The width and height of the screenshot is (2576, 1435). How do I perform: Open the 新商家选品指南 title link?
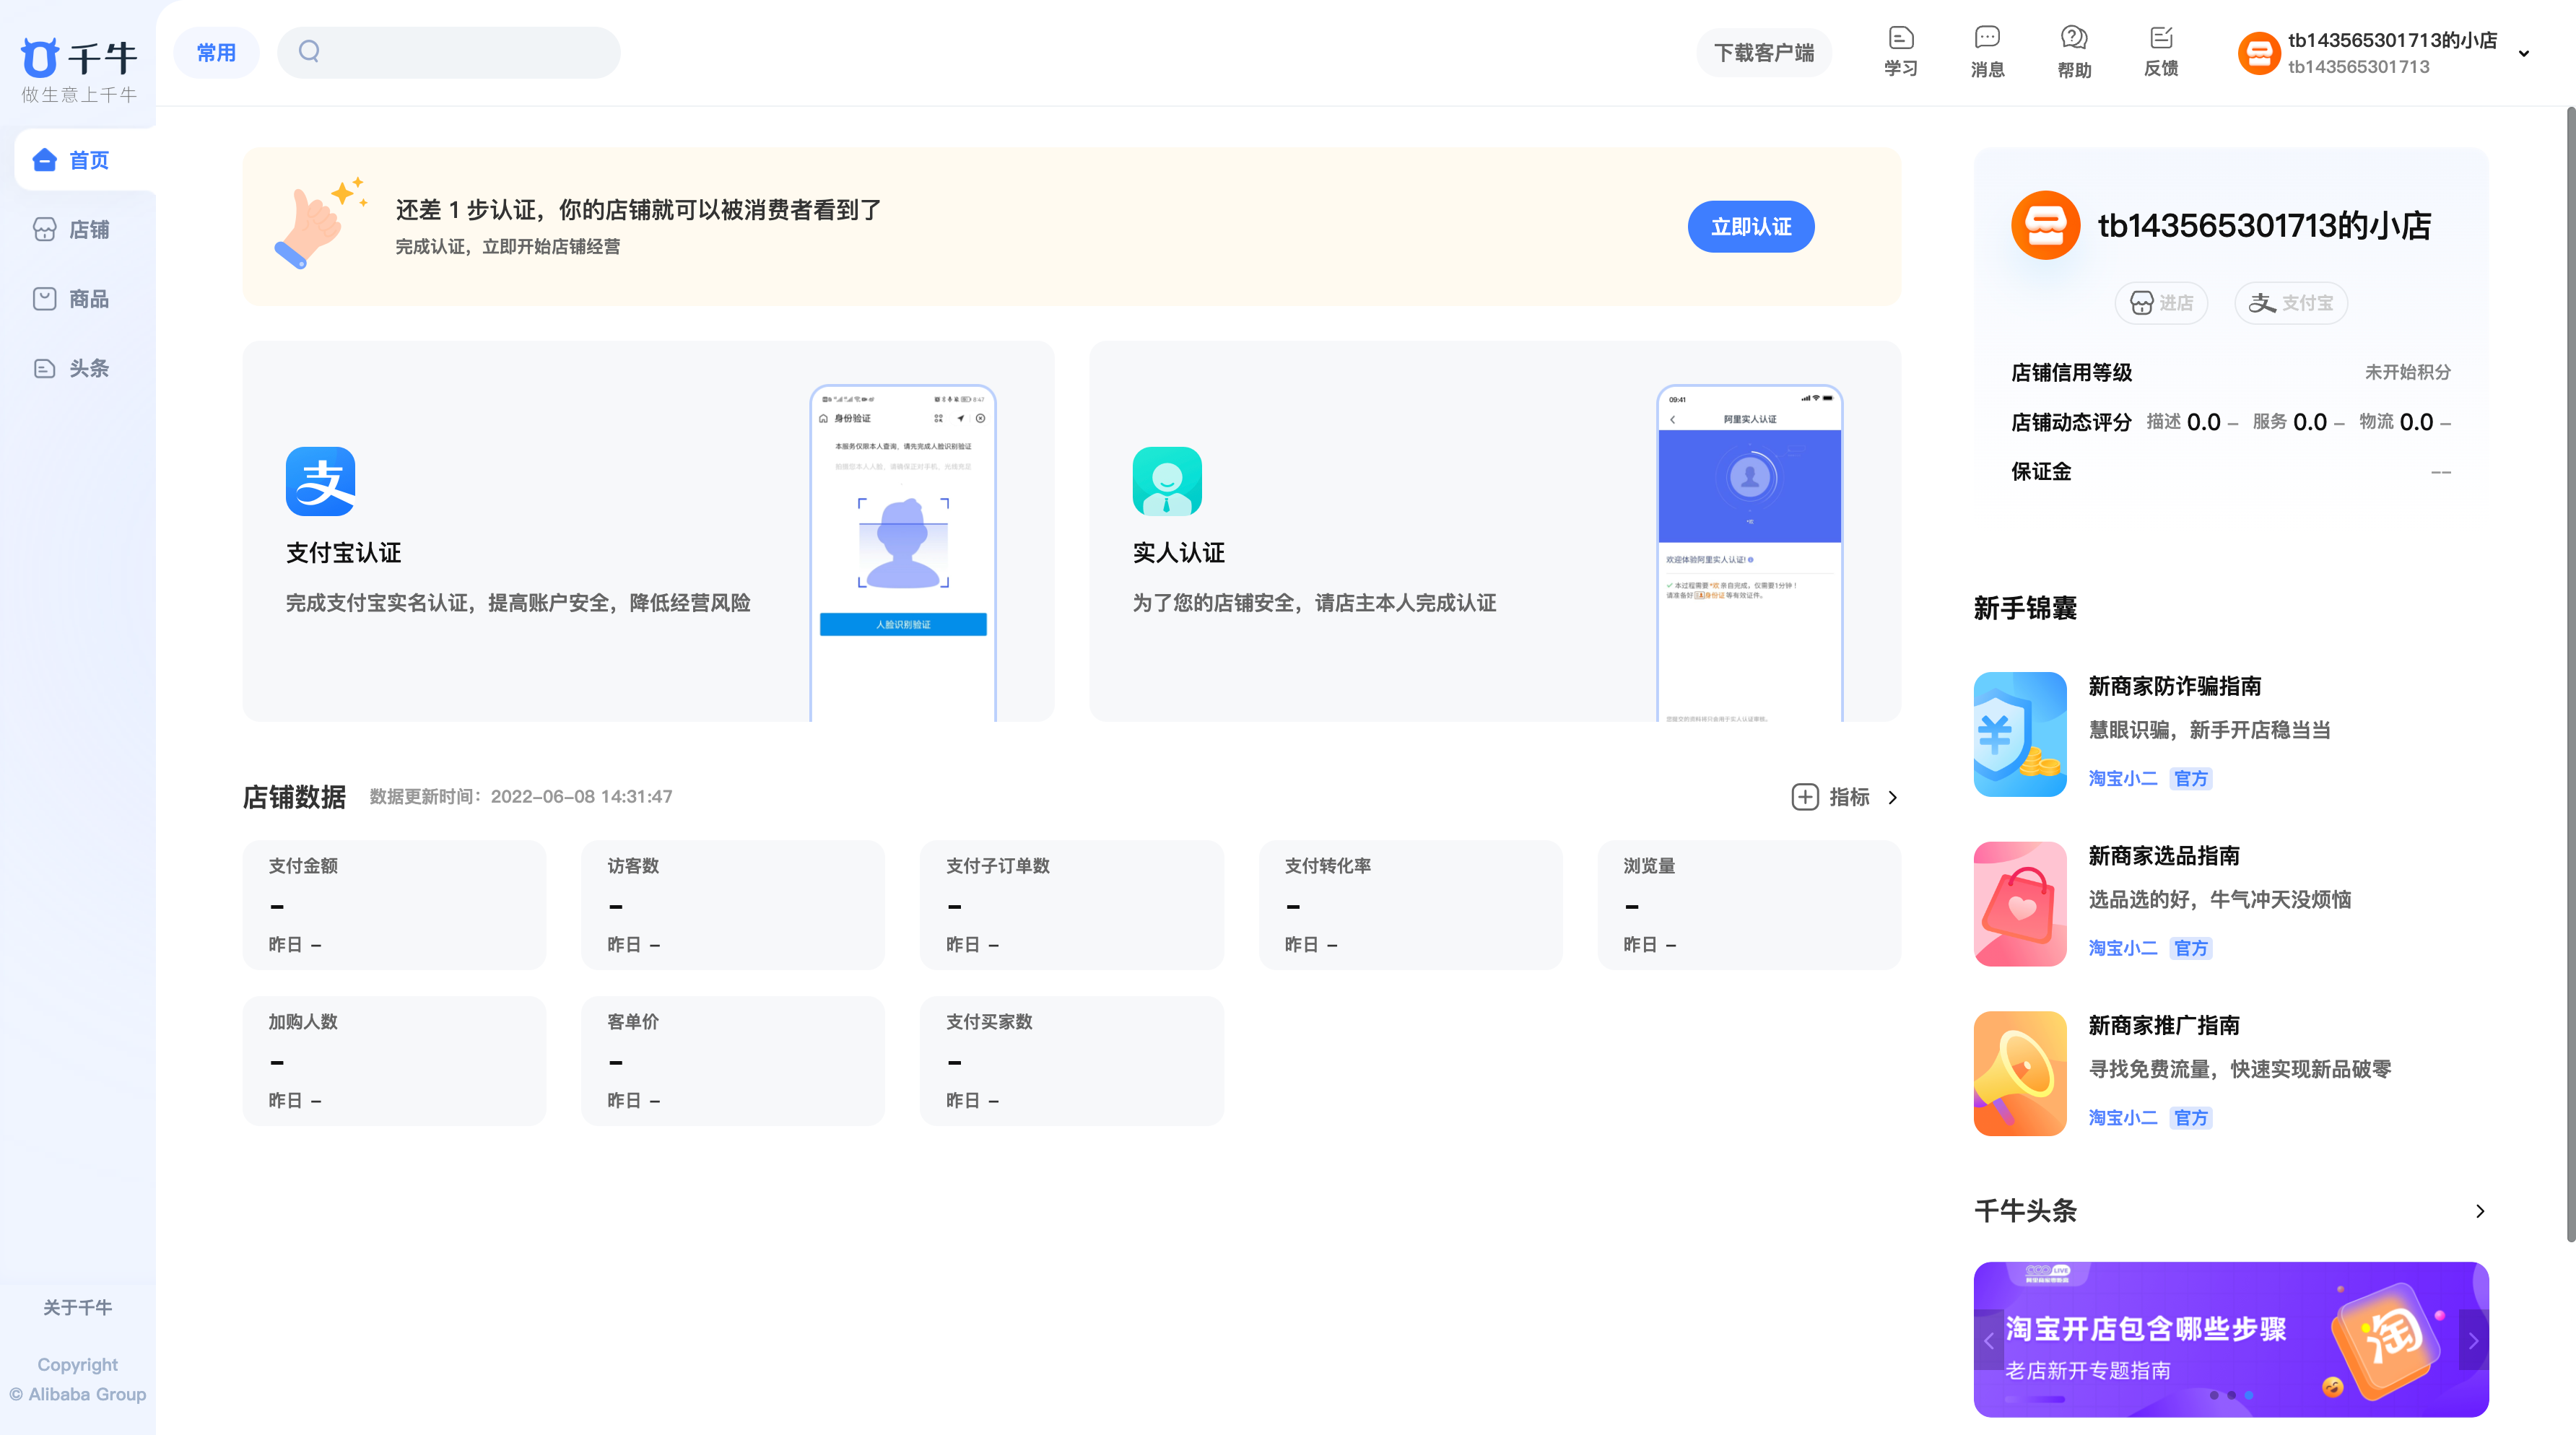tap(2164, 856)
